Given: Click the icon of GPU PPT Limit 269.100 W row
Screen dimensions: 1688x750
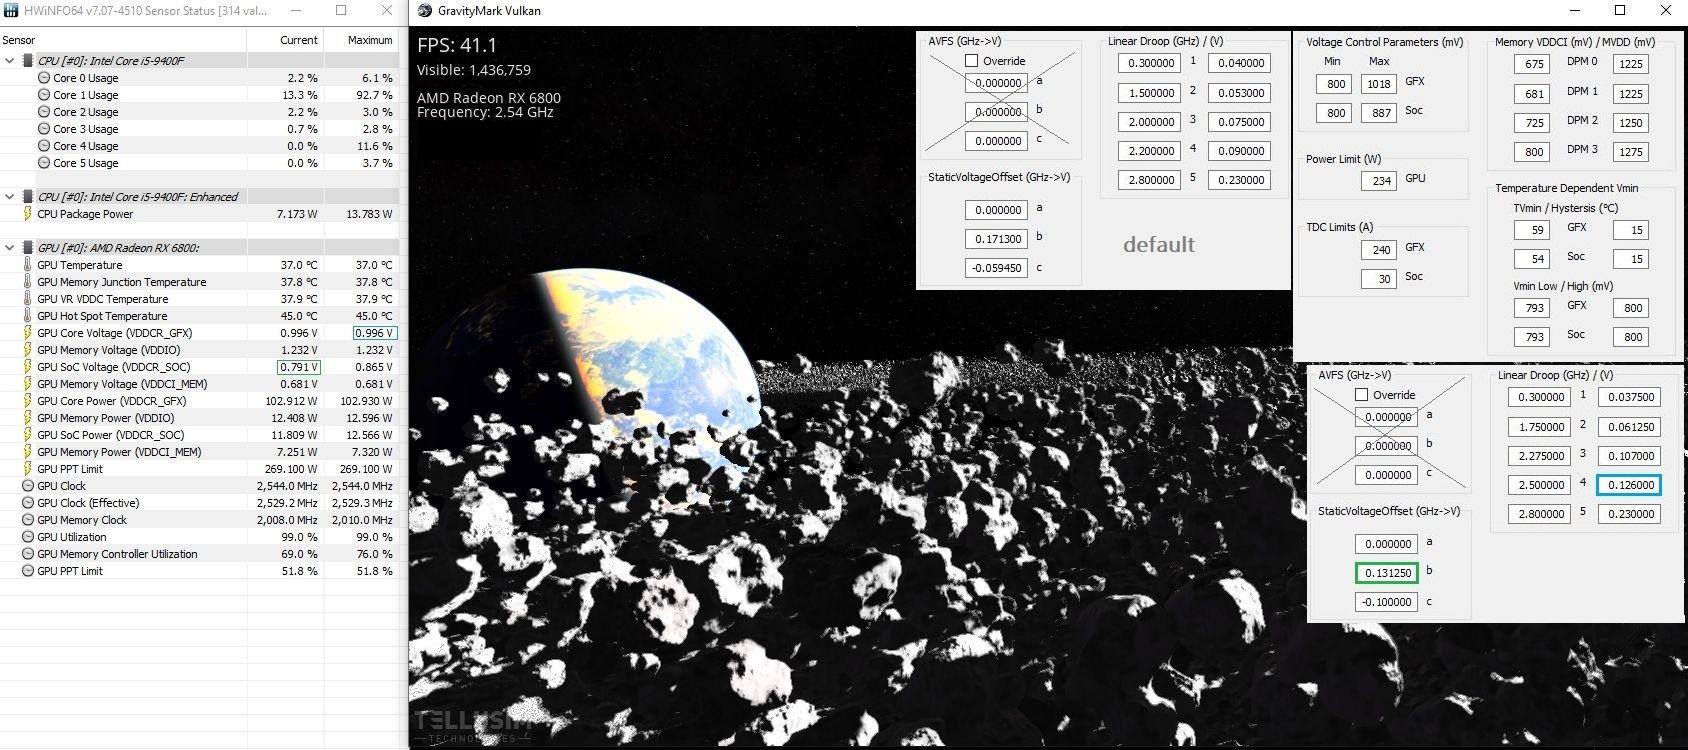Looking at the screenshot, I should 28,469.
